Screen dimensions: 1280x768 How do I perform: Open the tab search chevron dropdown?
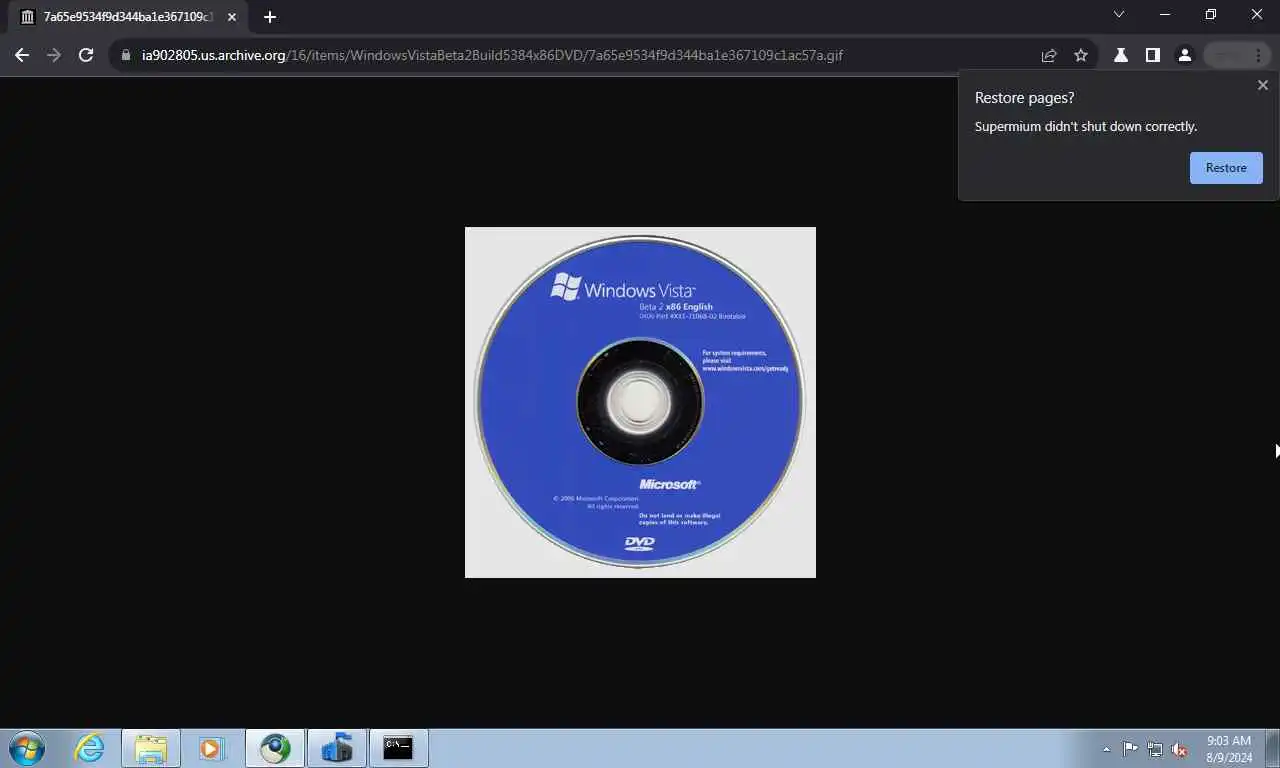pyautogui.click(x=1119, y=15)
